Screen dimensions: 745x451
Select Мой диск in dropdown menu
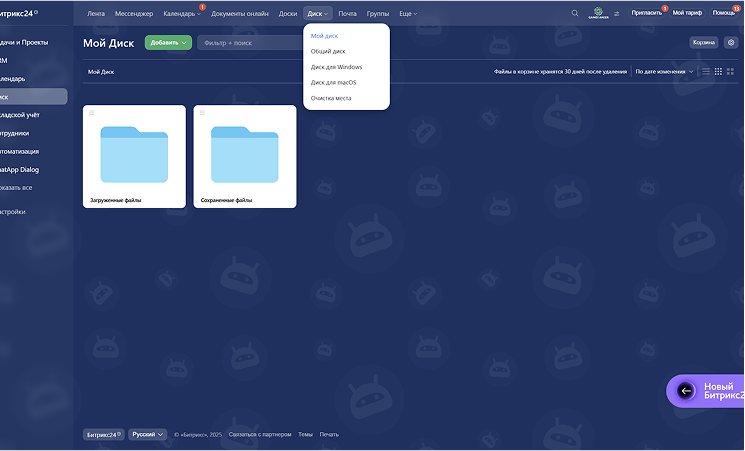coord(325,36)
